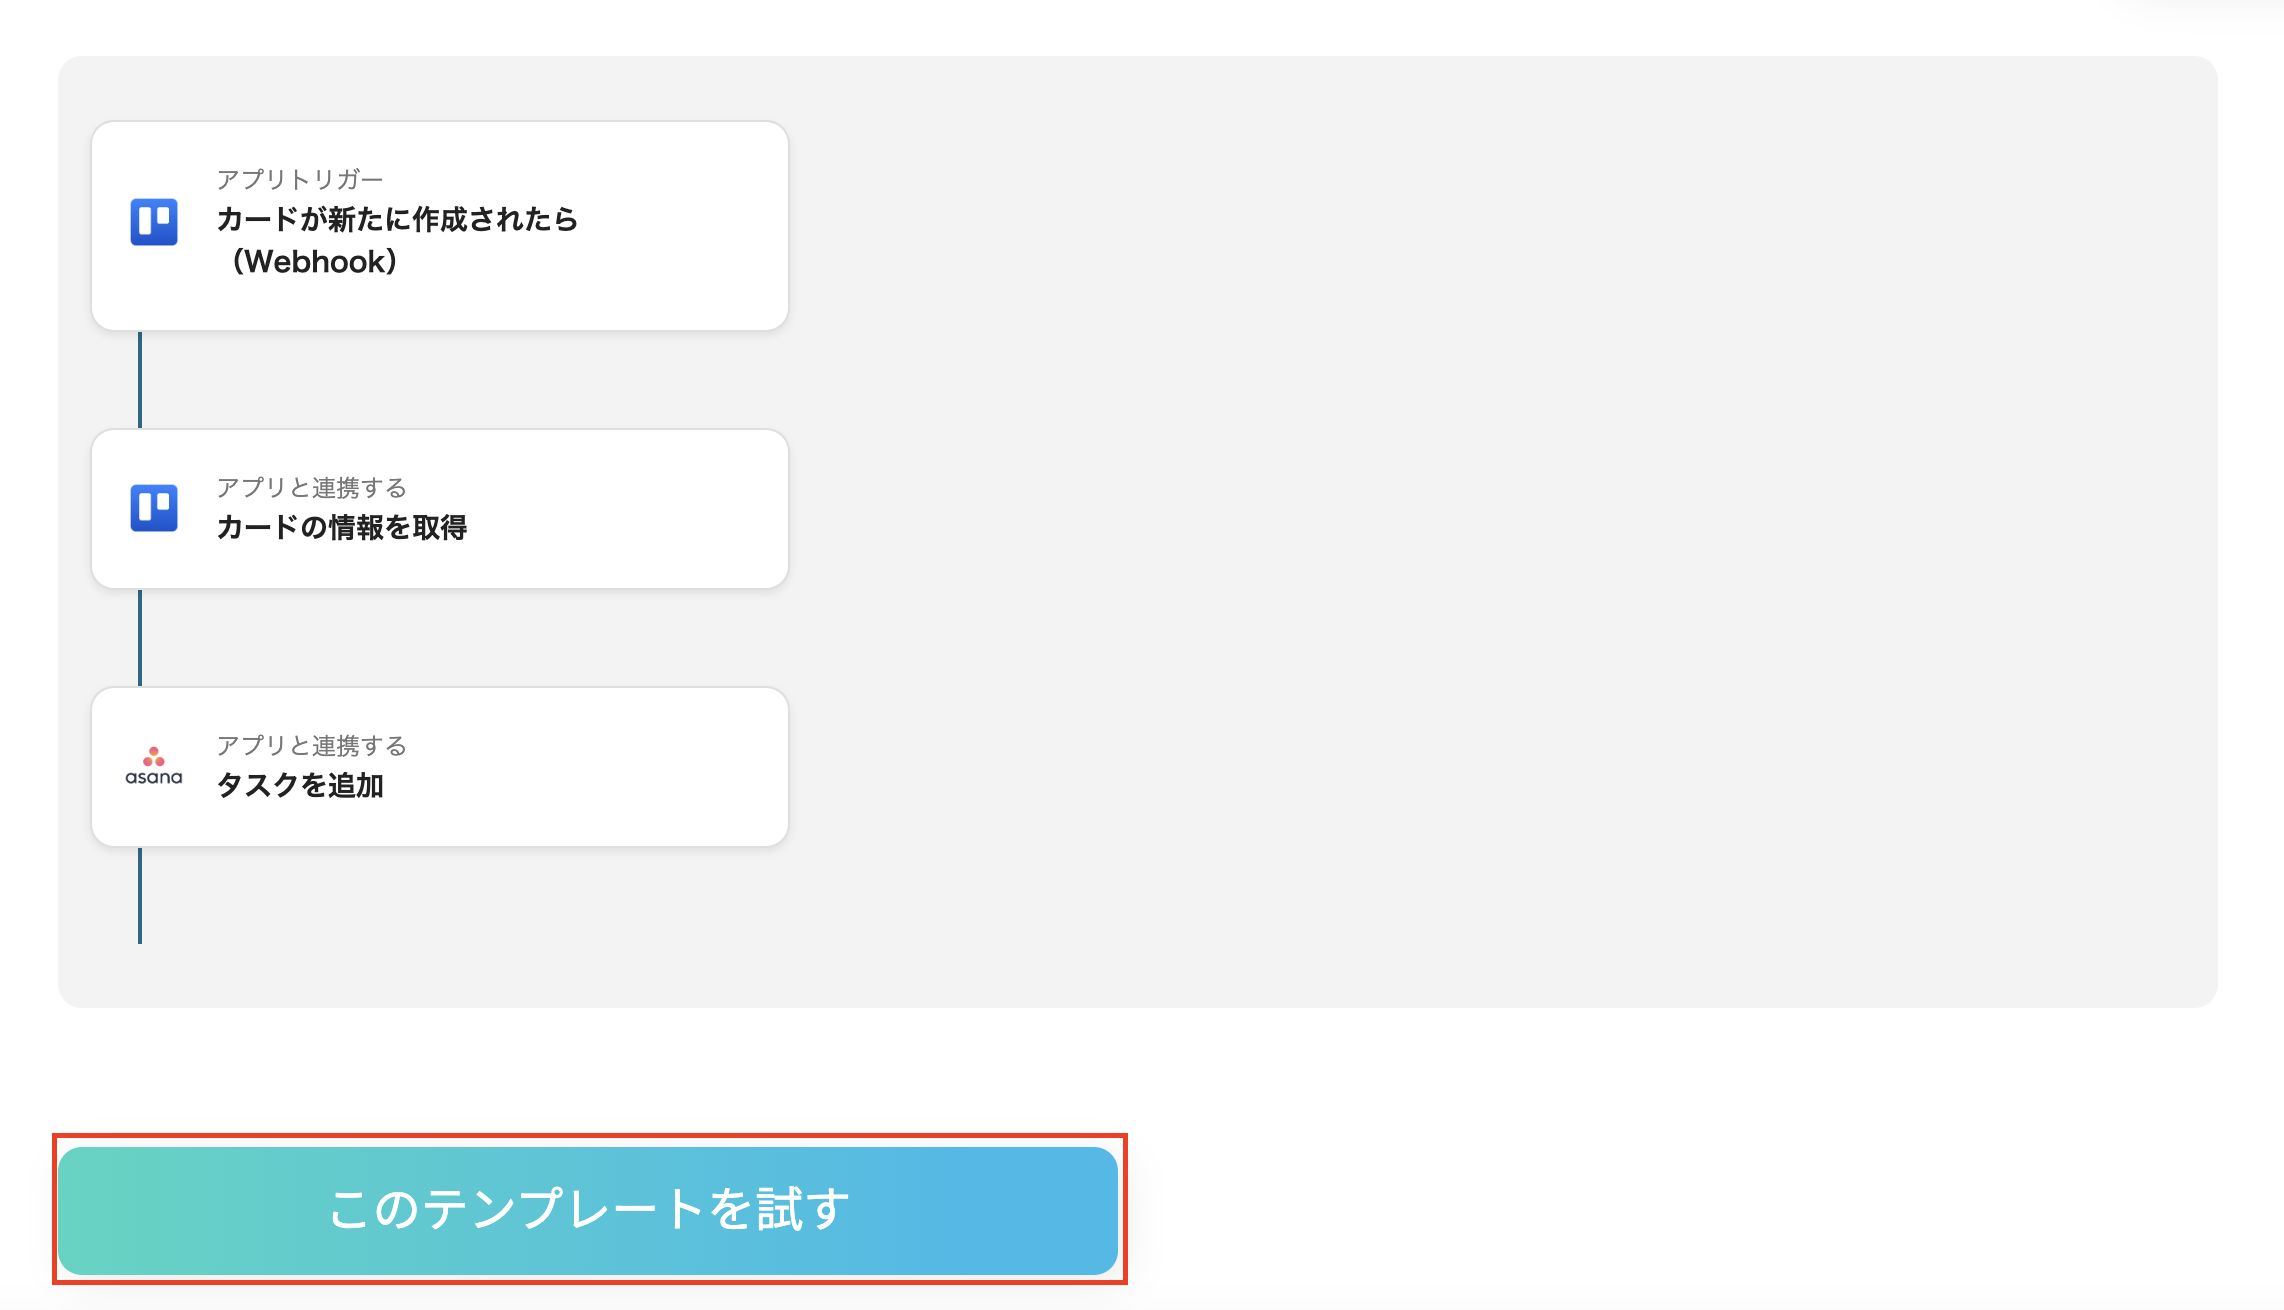Click the このテンプレートを試す button

click(591, 1209)
